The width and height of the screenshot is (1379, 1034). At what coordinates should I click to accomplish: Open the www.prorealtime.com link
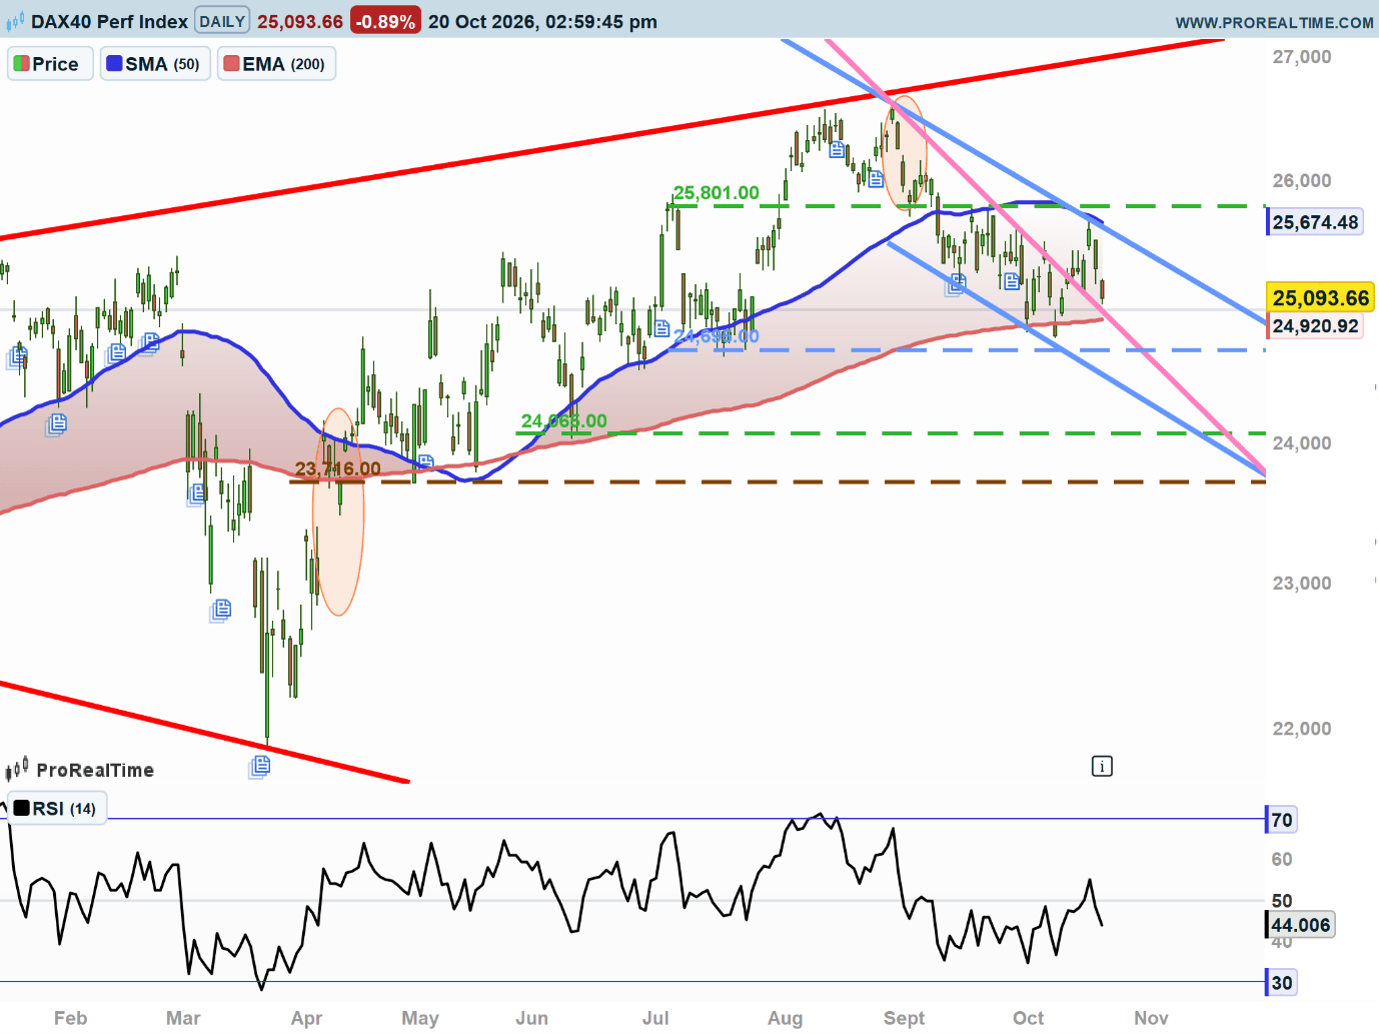(1274, 22)
